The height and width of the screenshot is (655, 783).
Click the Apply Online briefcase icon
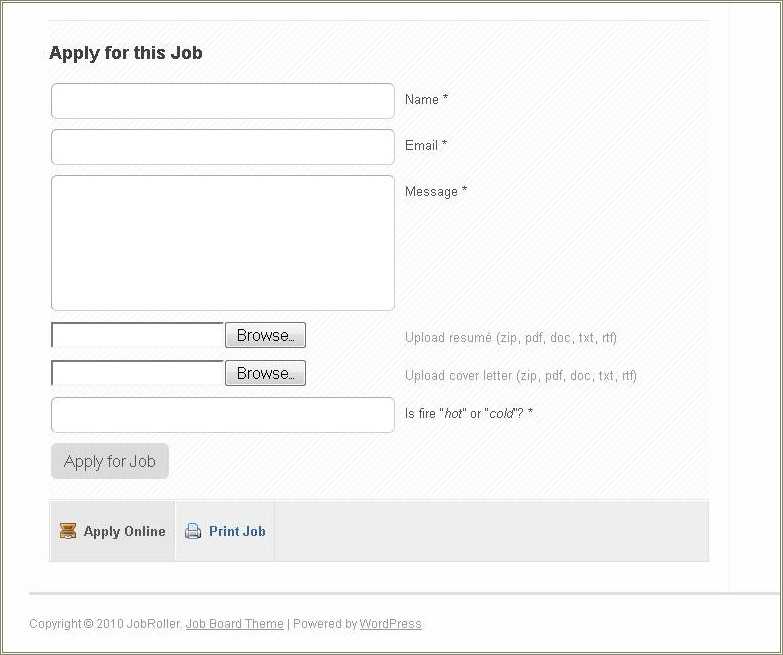pos(68,531)
